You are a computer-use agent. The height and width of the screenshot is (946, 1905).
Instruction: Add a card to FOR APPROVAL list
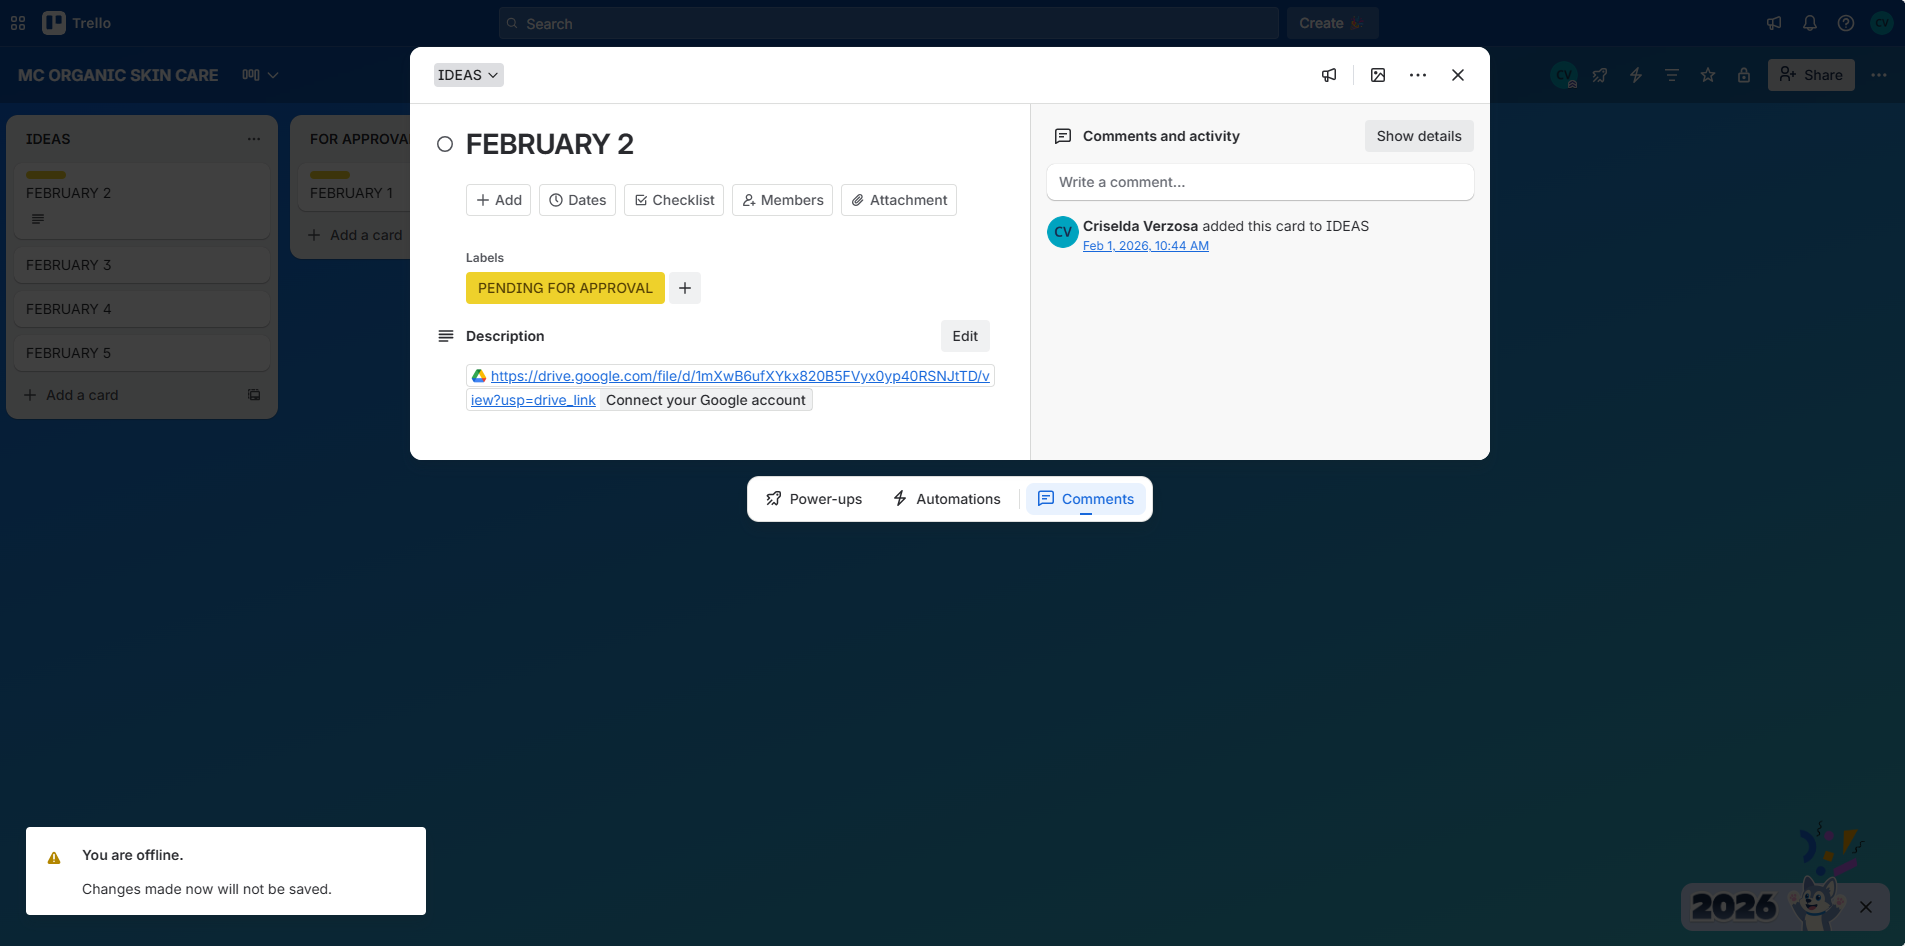point(356,235)
